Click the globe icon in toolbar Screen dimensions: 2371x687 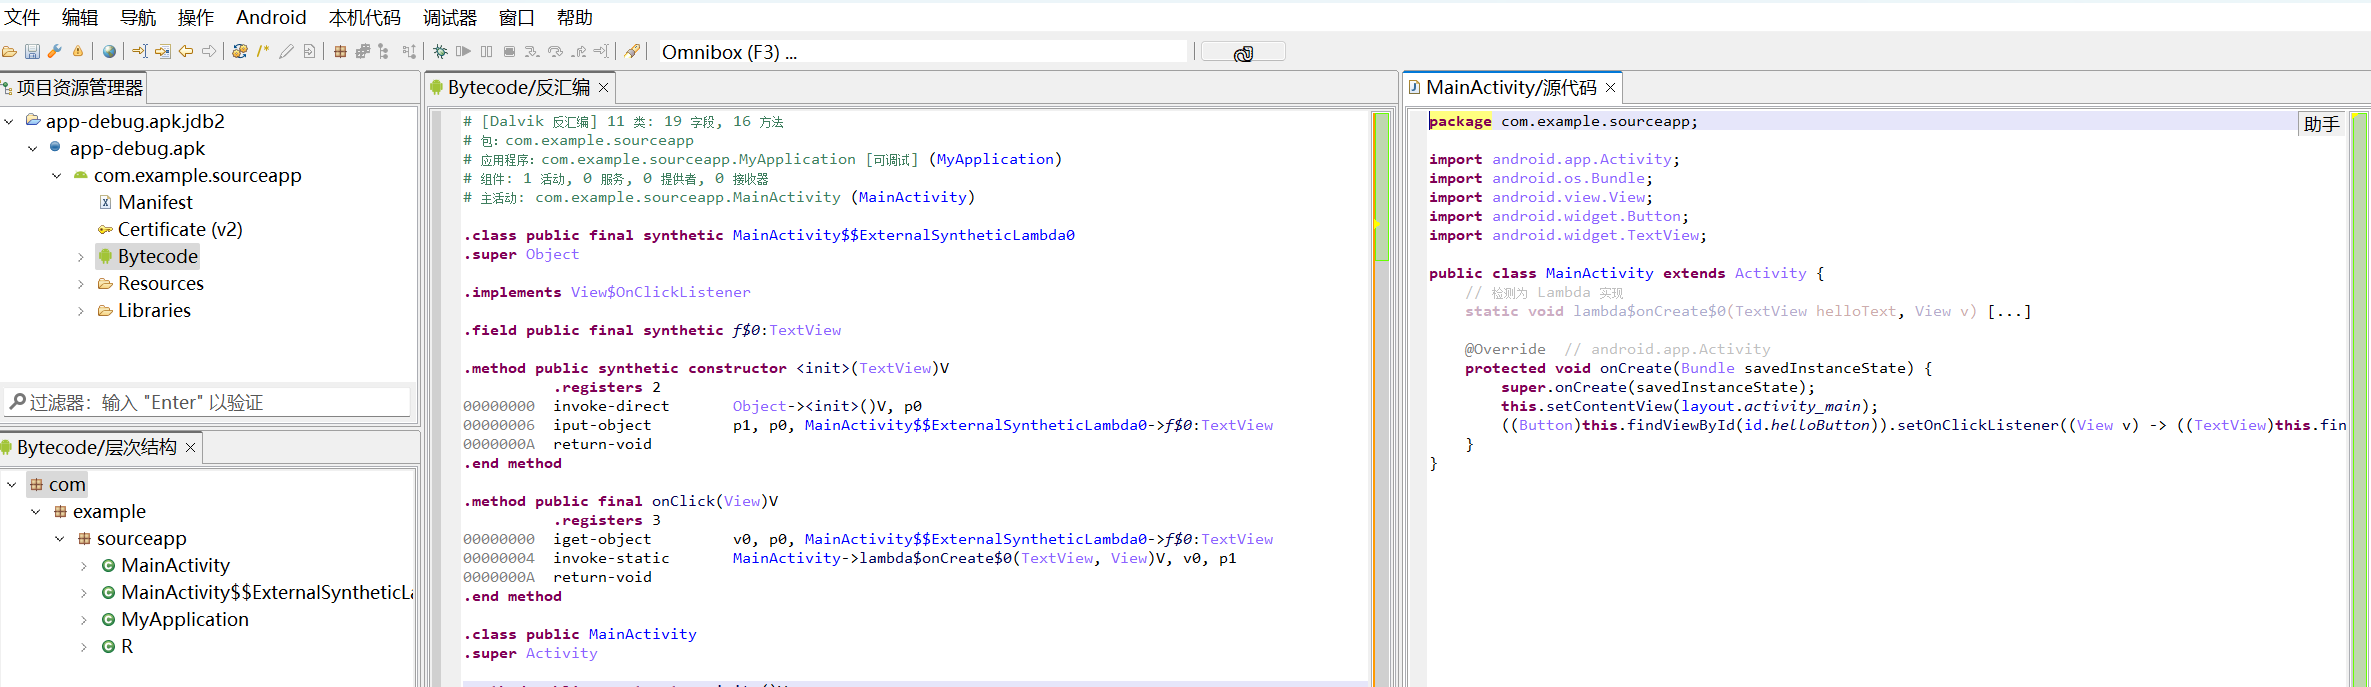(109, 51)
